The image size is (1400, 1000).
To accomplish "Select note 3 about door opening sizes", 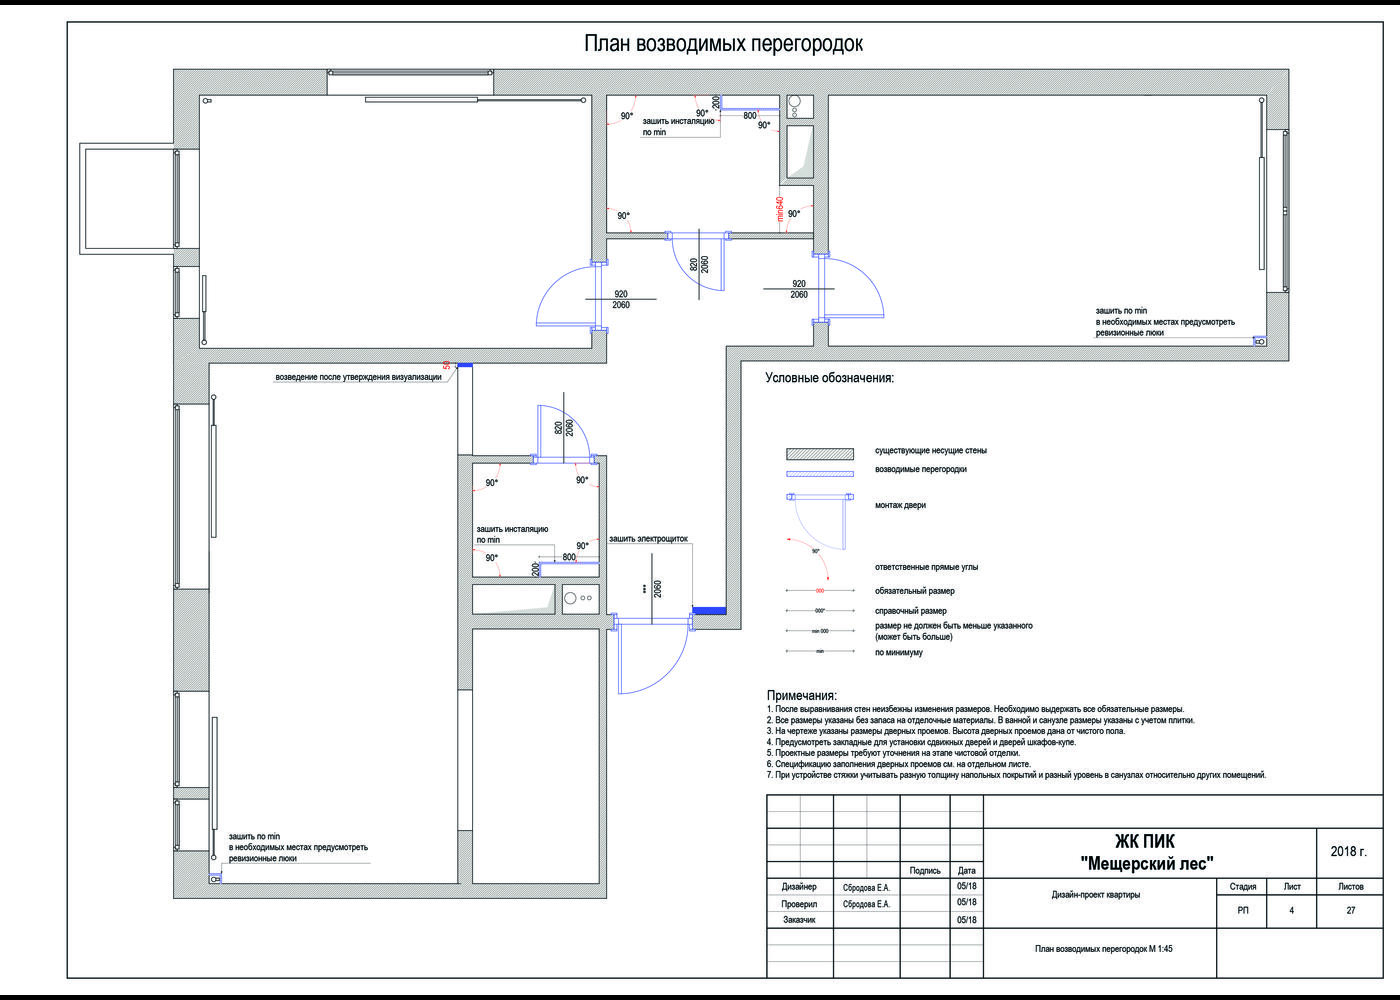I will [x=946, y=731].
